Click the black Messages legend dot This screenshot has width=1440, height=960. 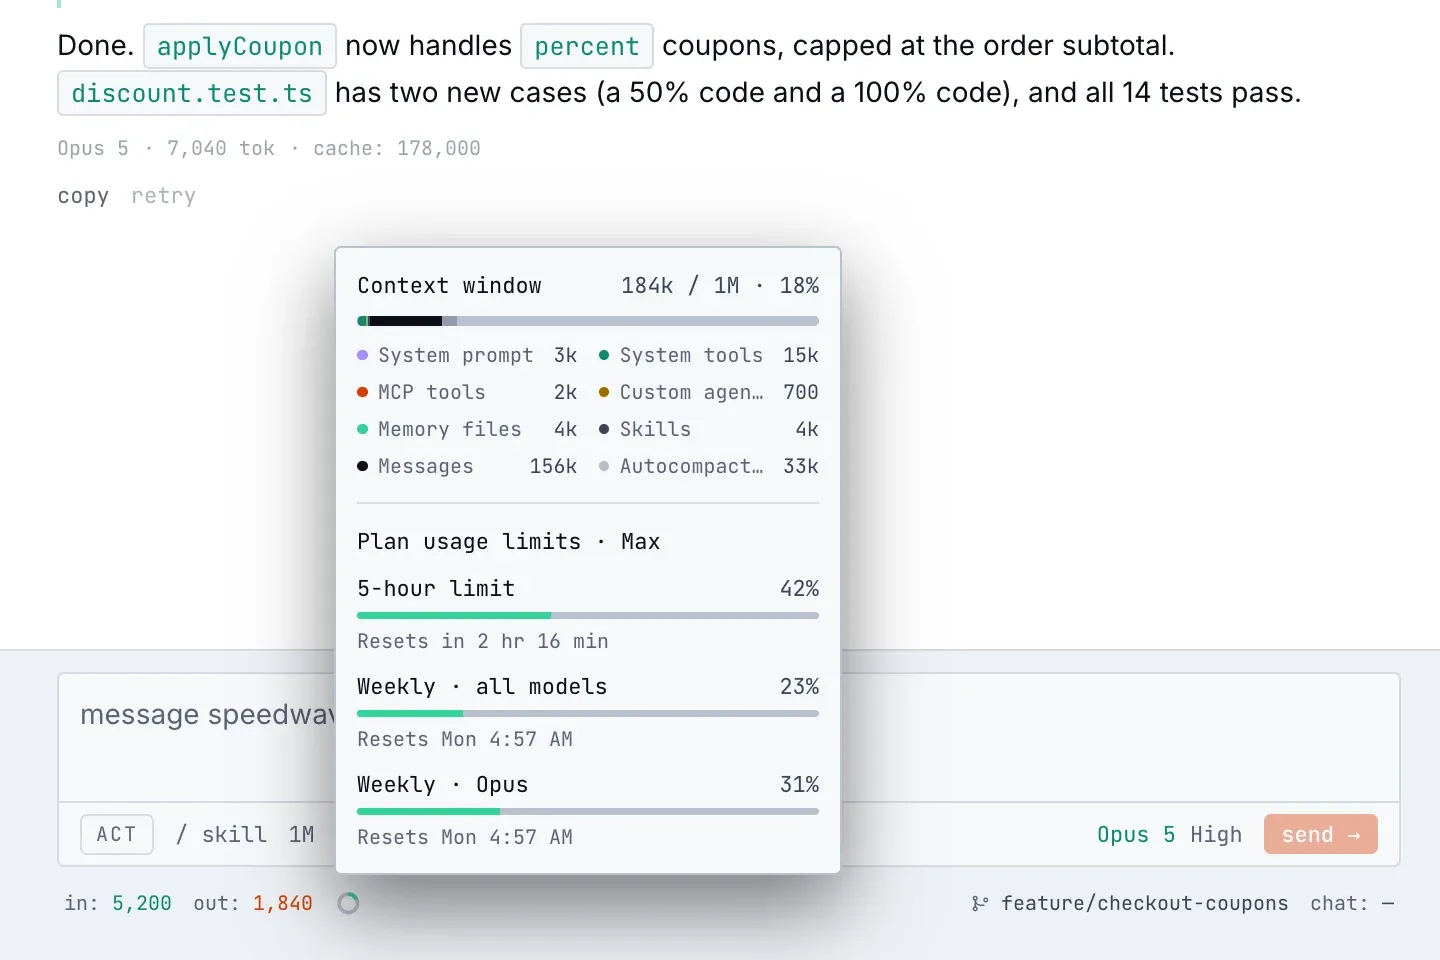pos(363,466)
